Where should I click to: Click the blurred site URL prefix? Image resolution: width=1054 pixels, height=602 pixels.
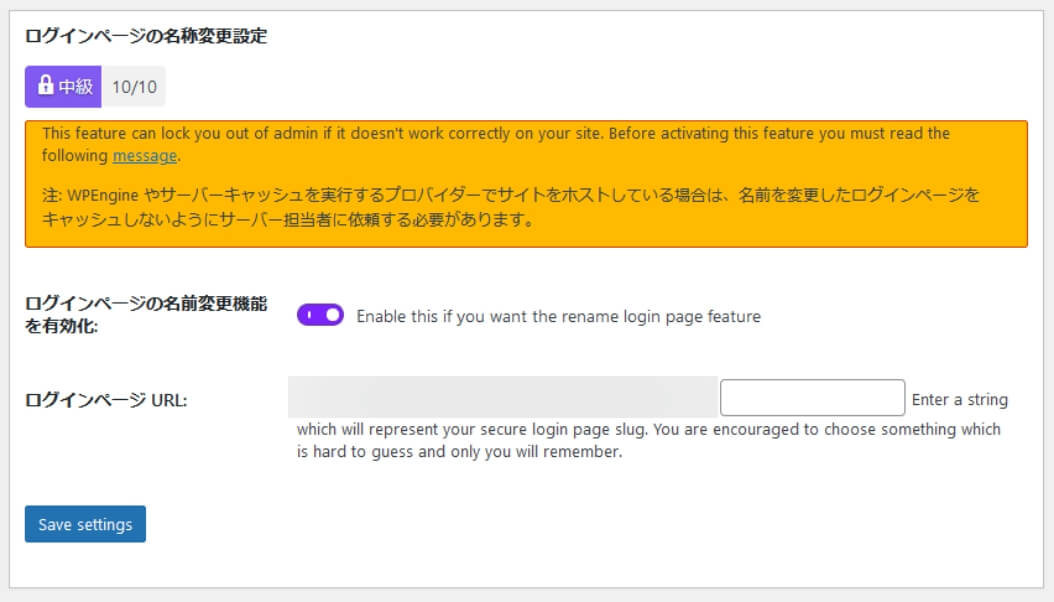[x=502, y=397]
